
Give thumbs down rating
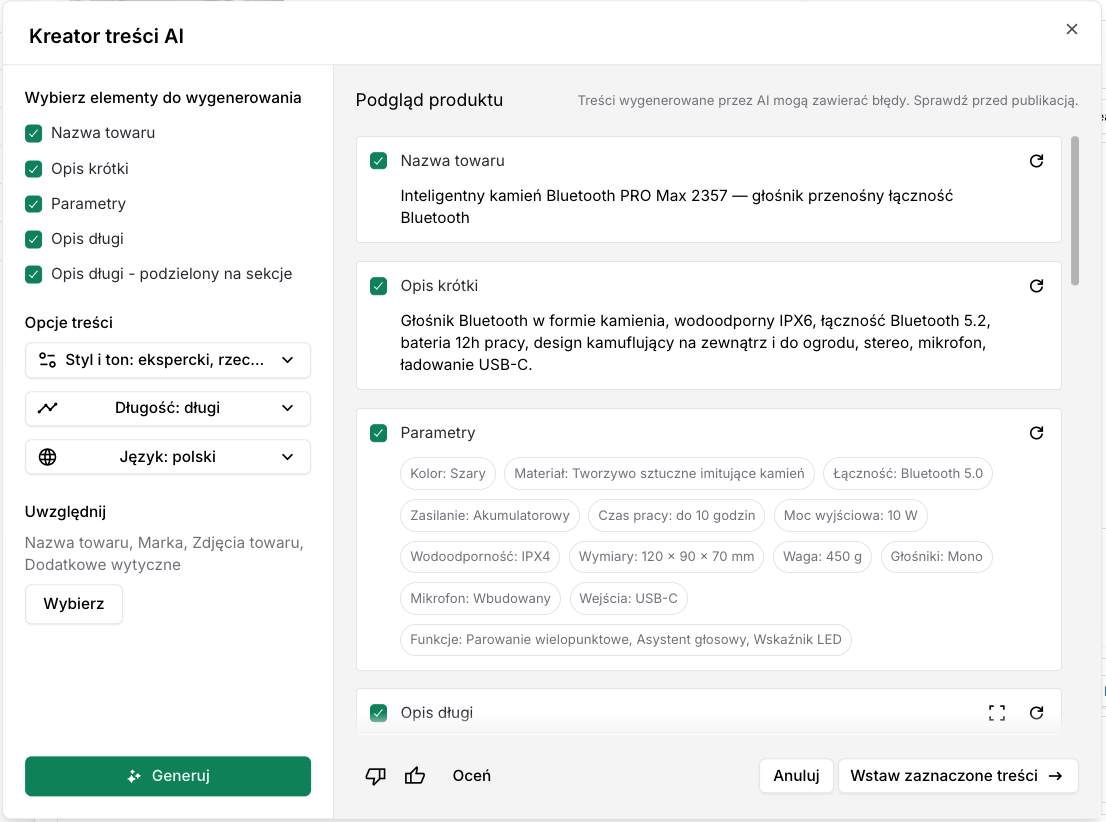pos(375,776)
